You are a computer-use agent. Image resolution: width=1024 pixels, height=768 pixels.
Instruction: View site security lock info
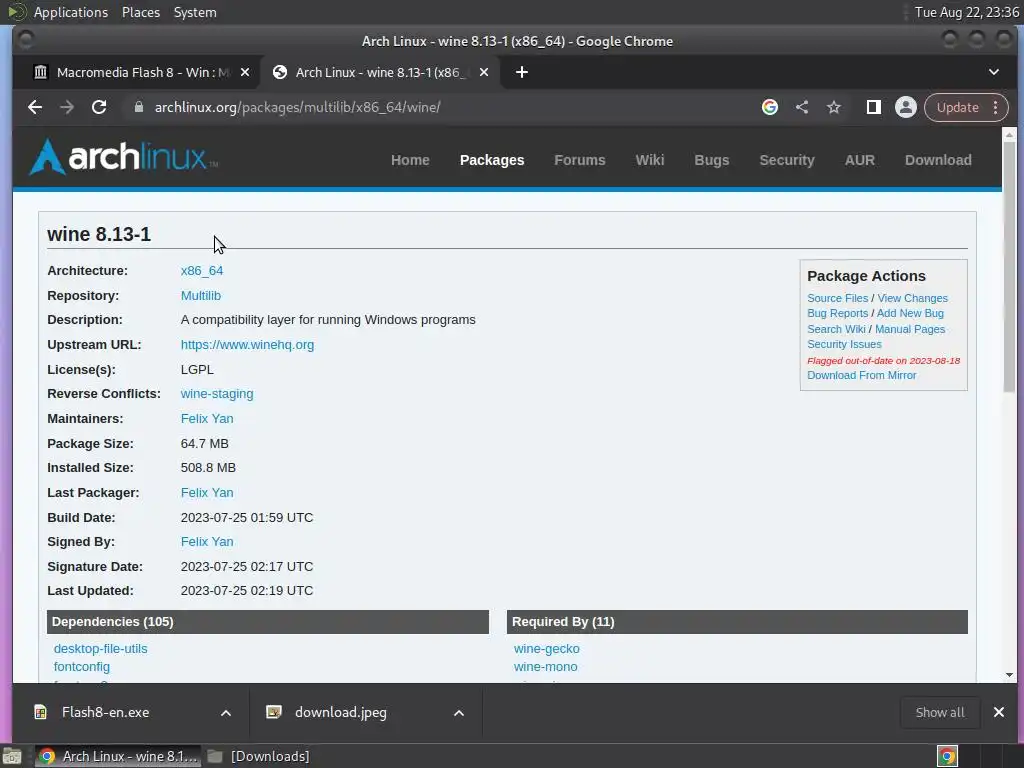[138, 107]
